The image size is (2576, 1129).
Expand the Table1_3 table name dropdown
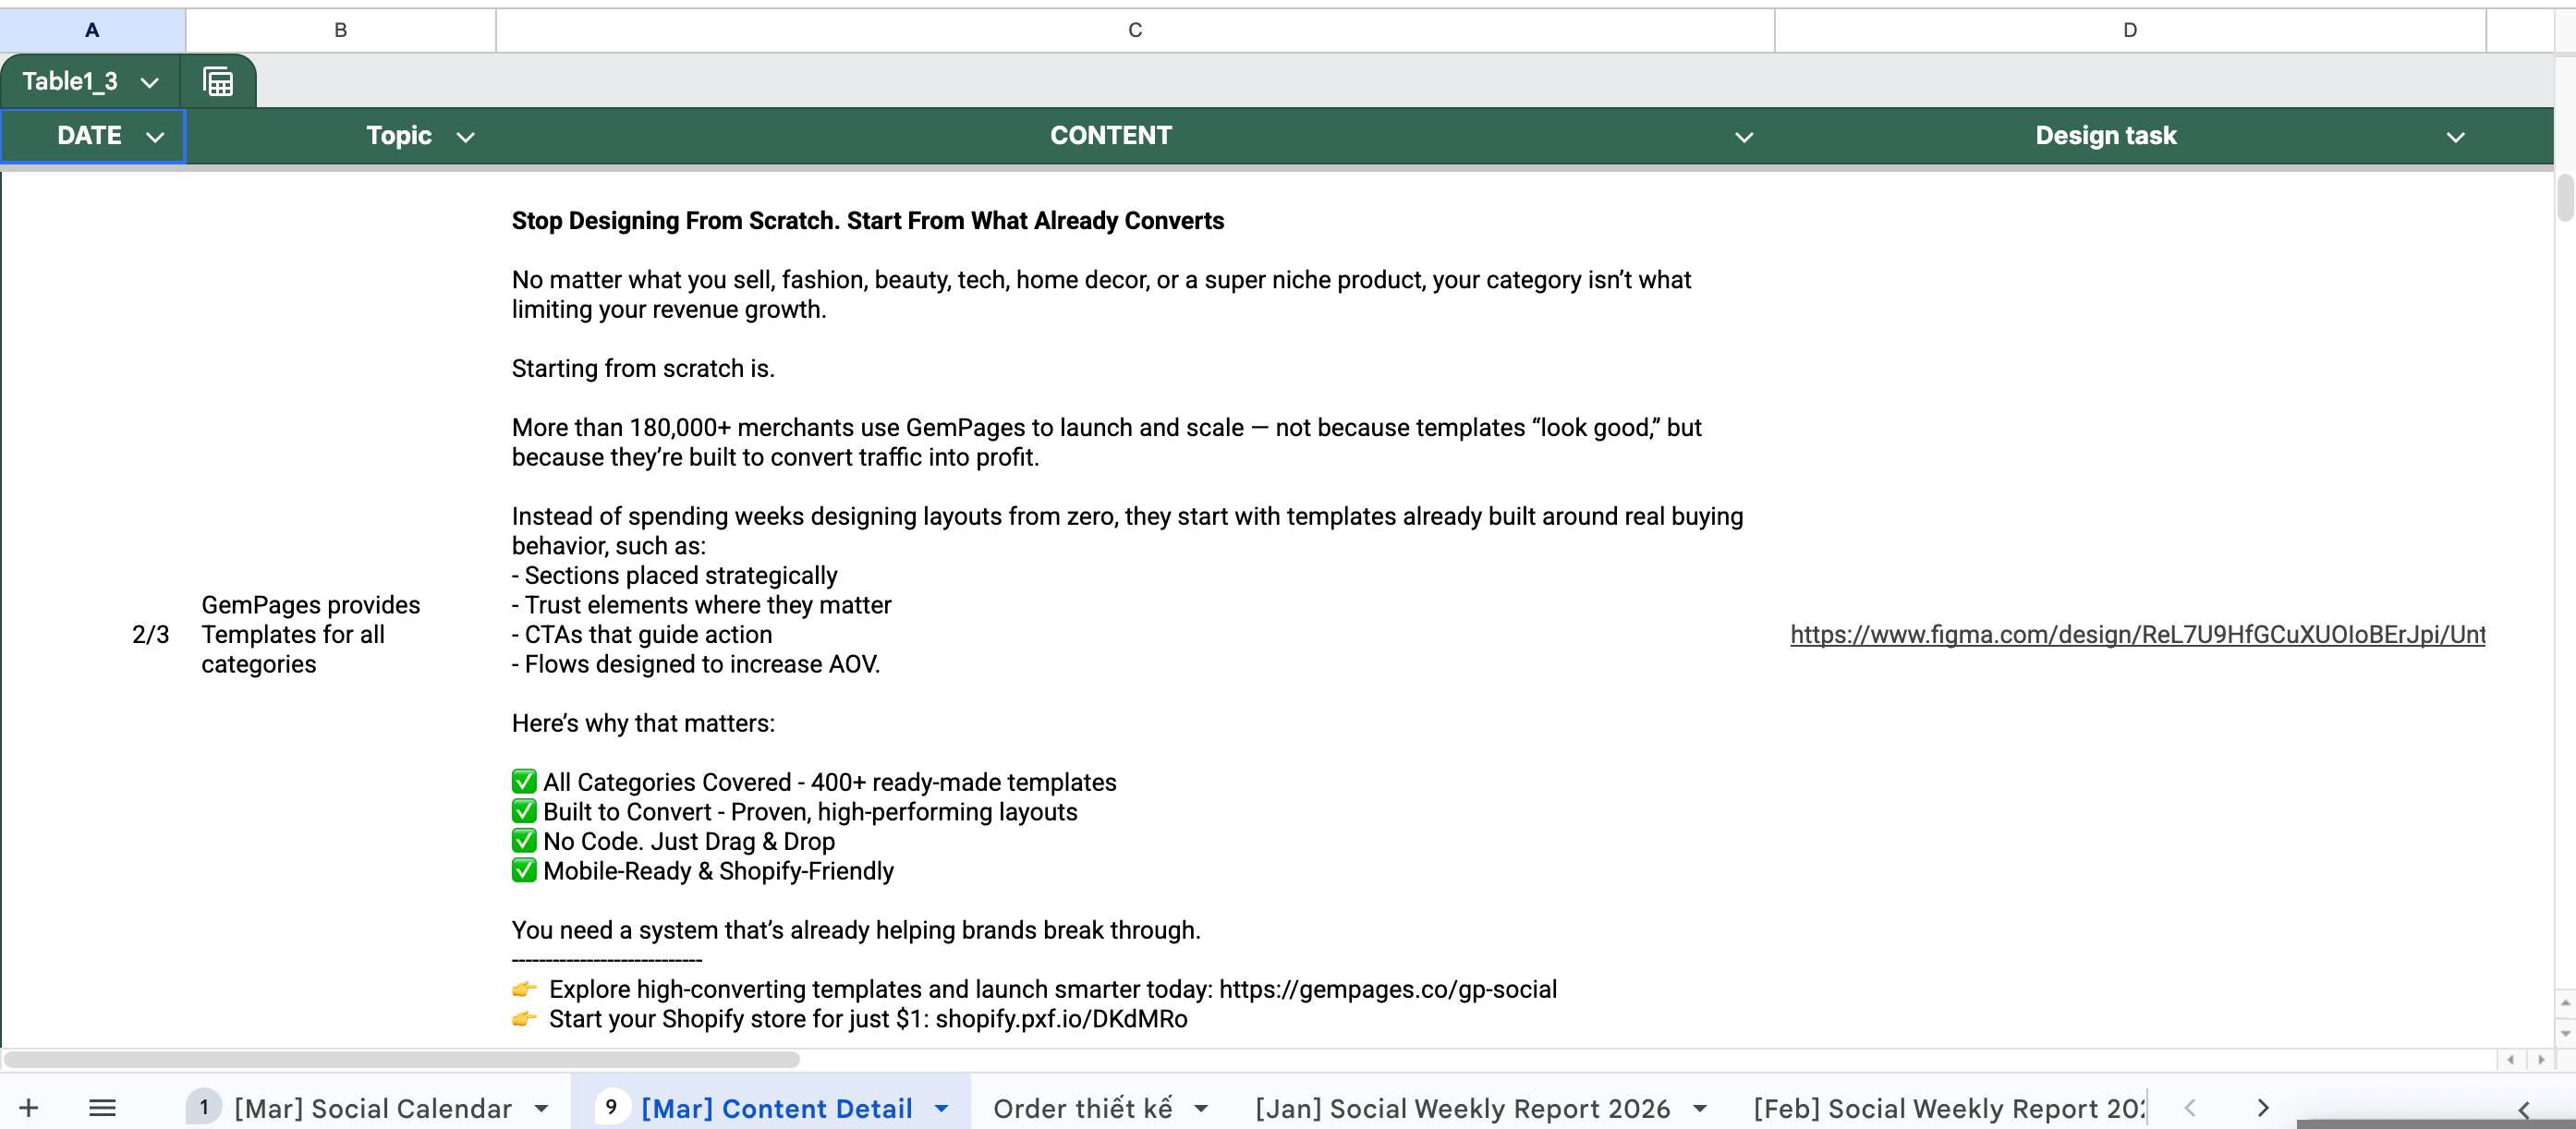(150, 82)
